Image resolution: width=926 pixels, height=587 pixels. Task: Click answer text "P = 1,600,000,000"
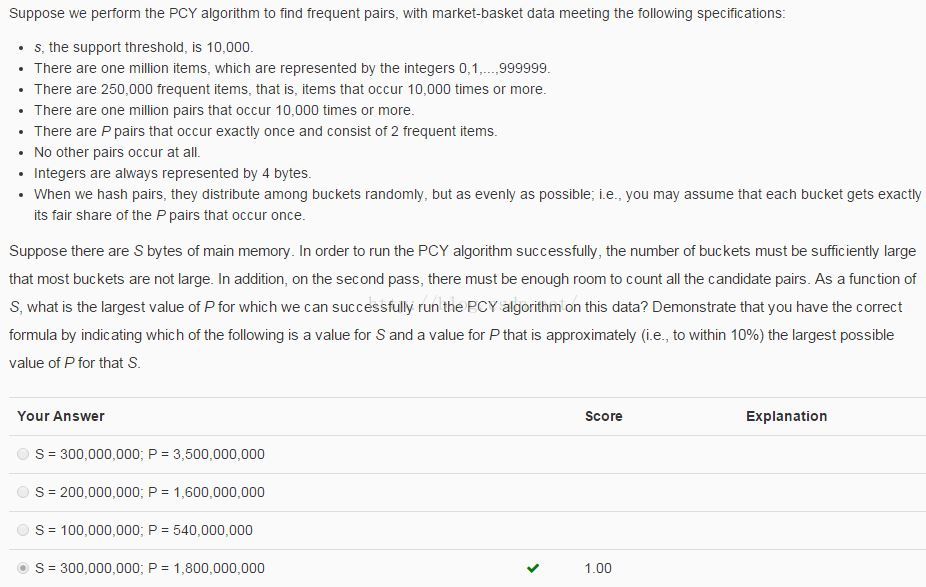(206, 492)
